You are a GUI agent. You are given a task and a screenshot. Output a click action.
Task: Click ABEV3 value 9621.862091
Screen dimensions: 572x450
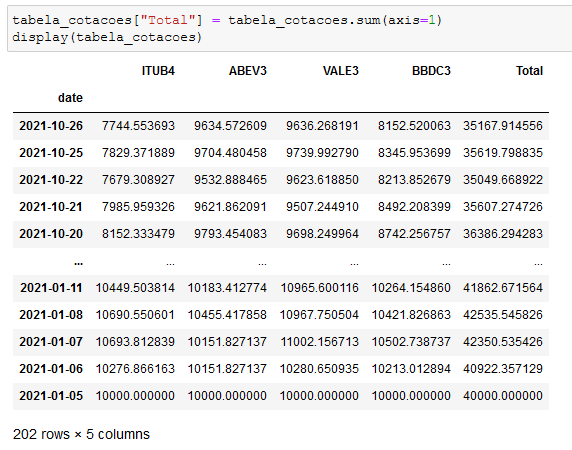(x=230, y=207)
